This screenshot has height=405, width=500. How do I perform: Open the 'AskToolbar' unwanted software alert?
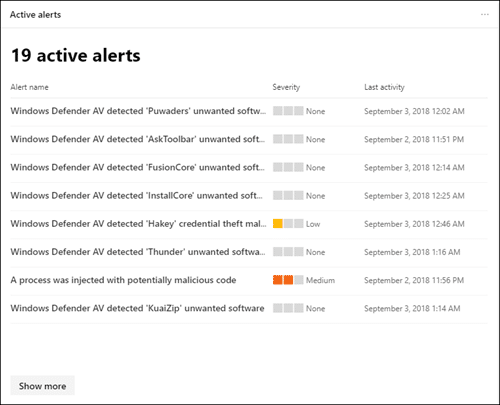pos(138,139)
